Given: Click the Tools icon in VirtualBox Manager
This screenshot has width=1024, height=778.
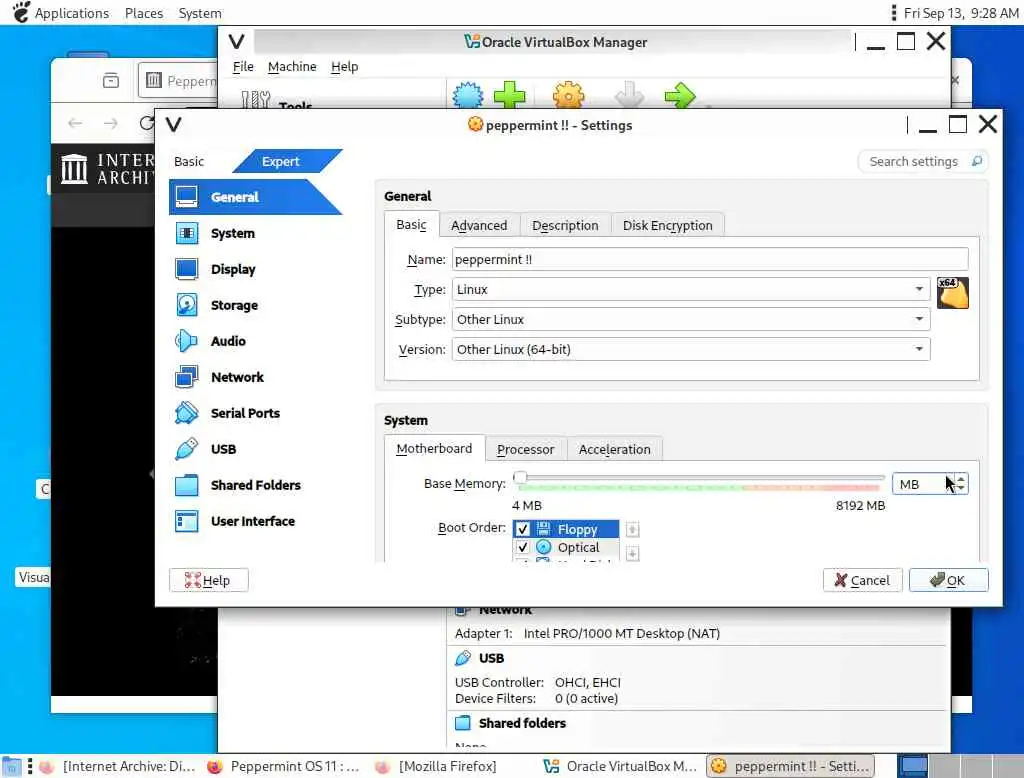Looking at the screenshot, I should coord(255,99).
